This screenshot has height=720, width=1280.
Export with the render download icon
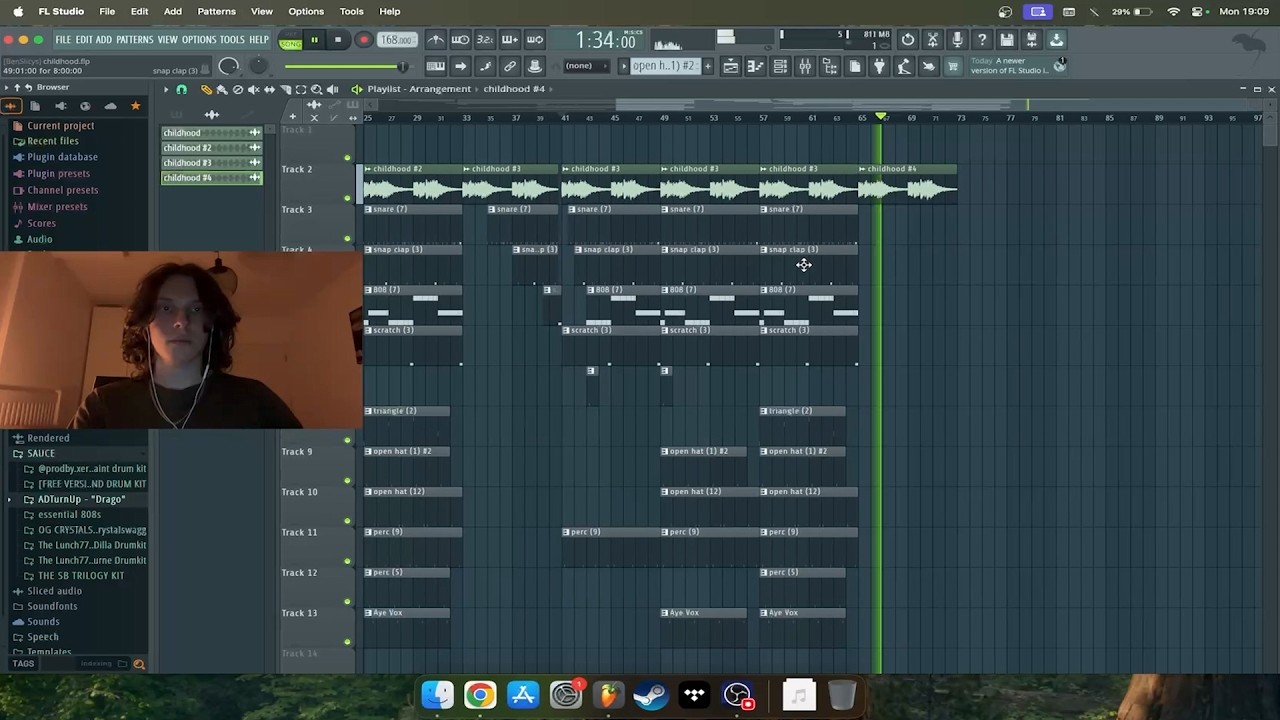(x=1056, y=40)
